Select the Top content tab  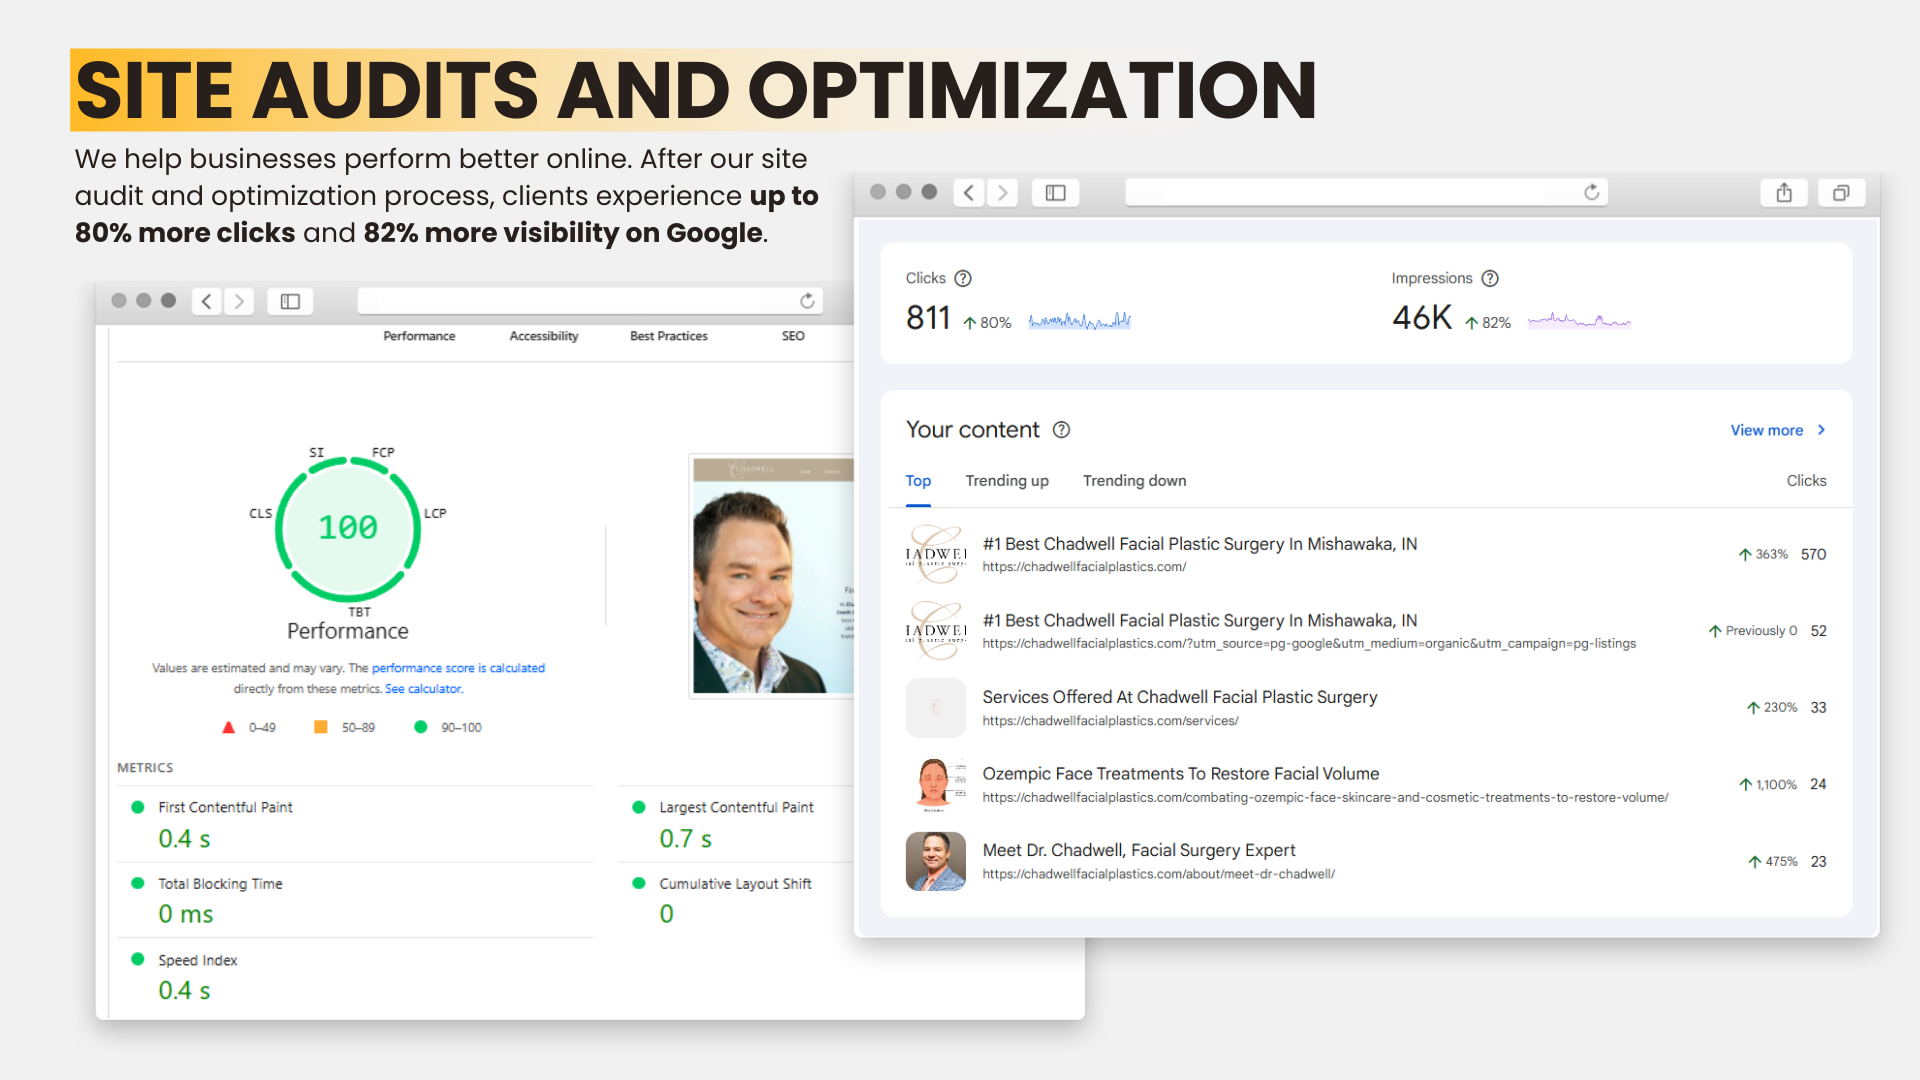click(x=918, y=481)
